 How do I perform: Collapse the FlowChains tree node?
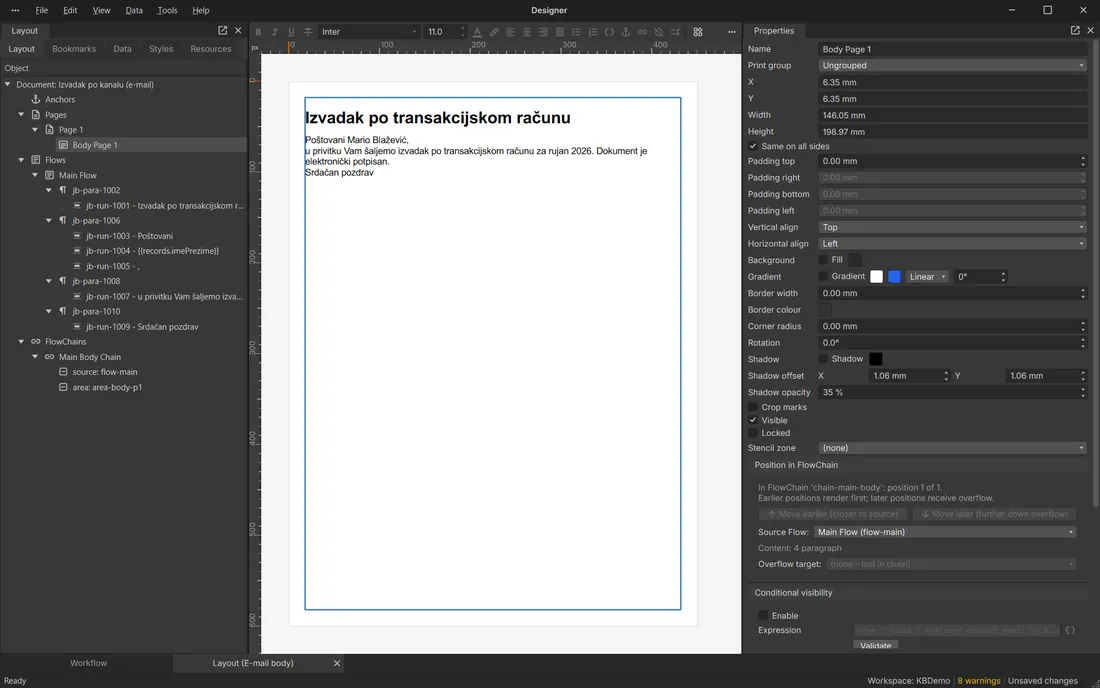[21, 342]
